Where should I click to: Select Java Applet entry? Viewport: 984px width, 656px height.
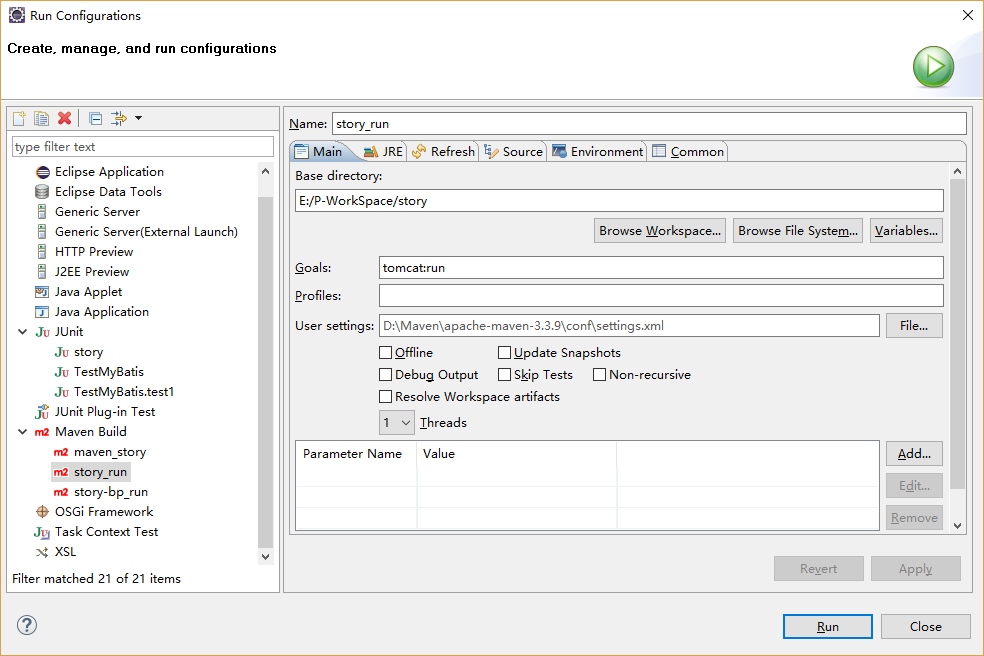pyautogui.click(x=88, y=292)
